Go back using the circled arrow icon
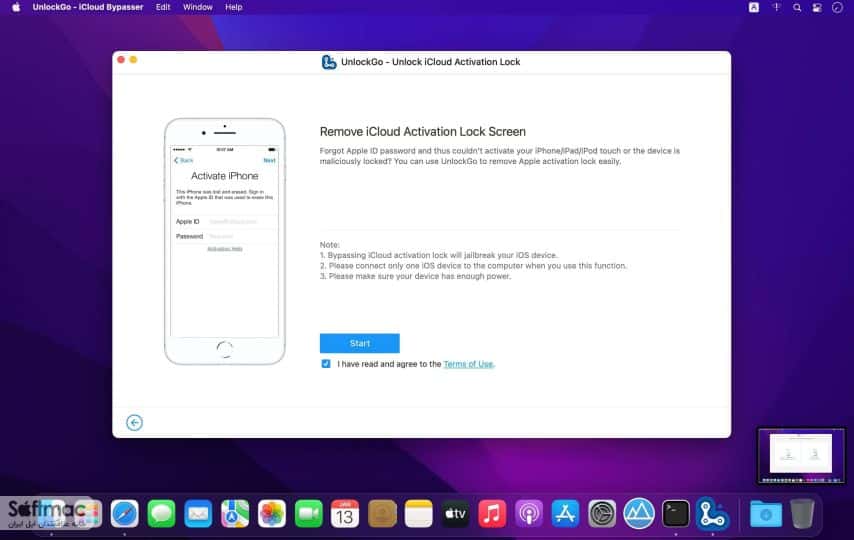The height and width of the screenshot is (540, 854). pos(135,422)
